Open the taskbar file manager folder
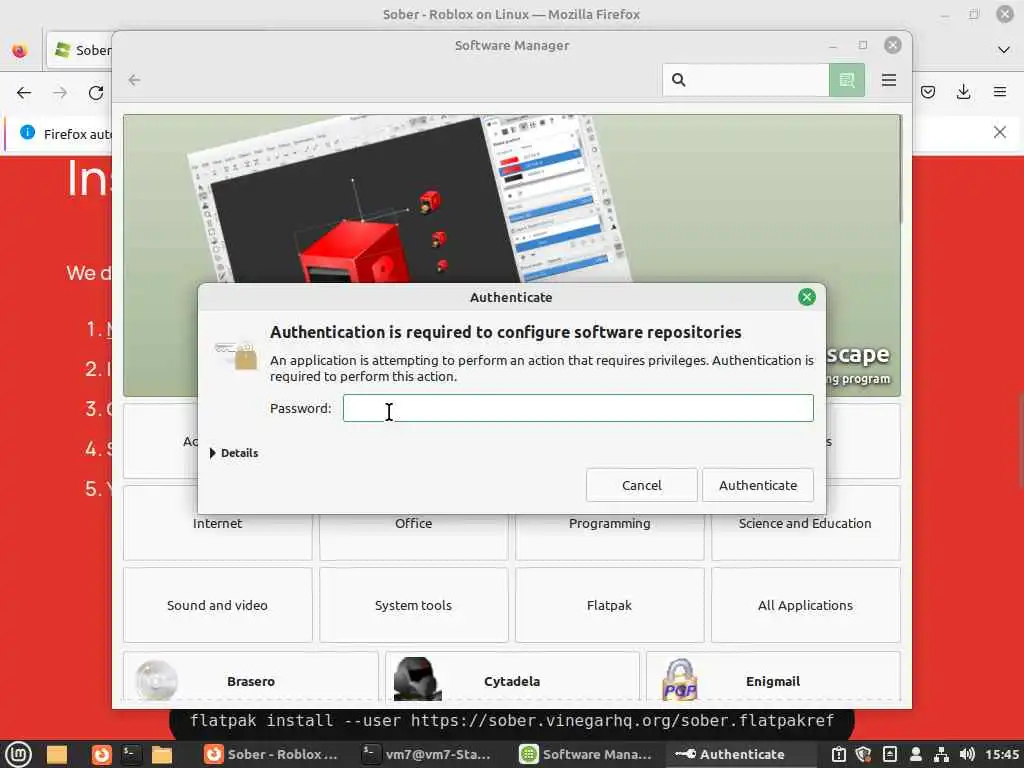1024x768 pixels. pos(57,754)
